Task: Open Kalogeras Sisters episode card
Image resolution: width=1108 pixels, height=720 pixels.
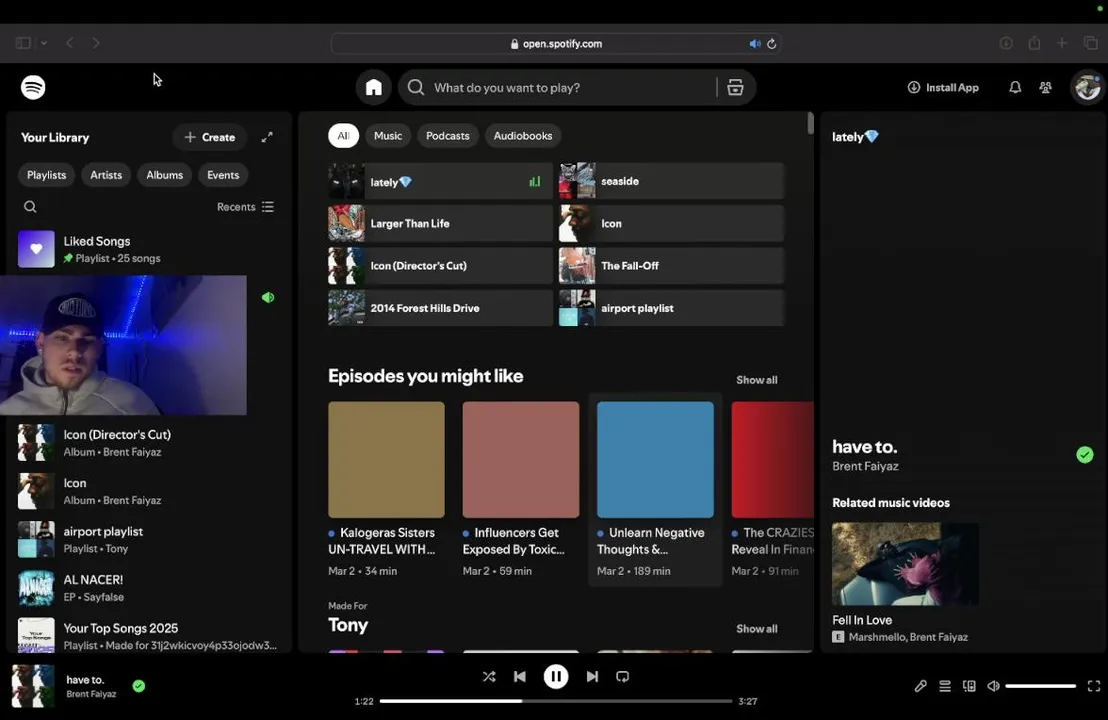Action: point(387,490)
